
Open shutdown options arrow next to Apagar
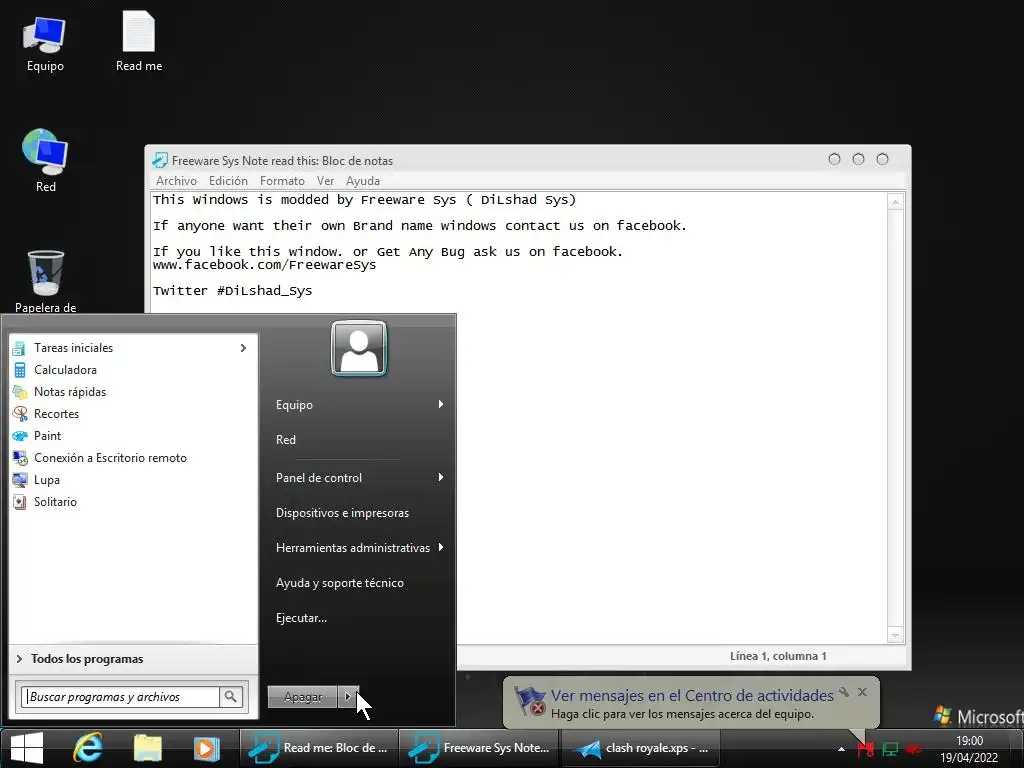click(x=348, y=697)
